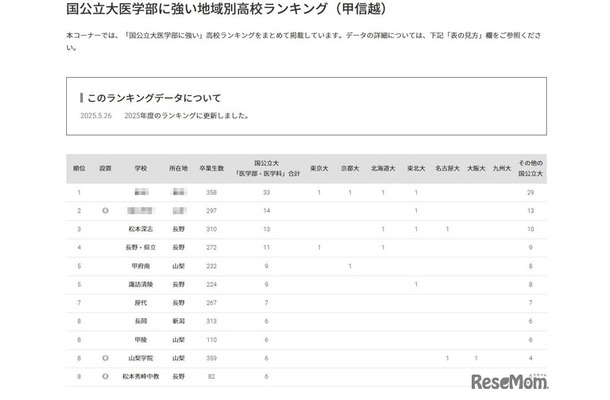Image resolution: width=610 pixels, height=400 pixels.
Task: Click the rank number 3 beside 松本深志
Action: coord(79,229)
